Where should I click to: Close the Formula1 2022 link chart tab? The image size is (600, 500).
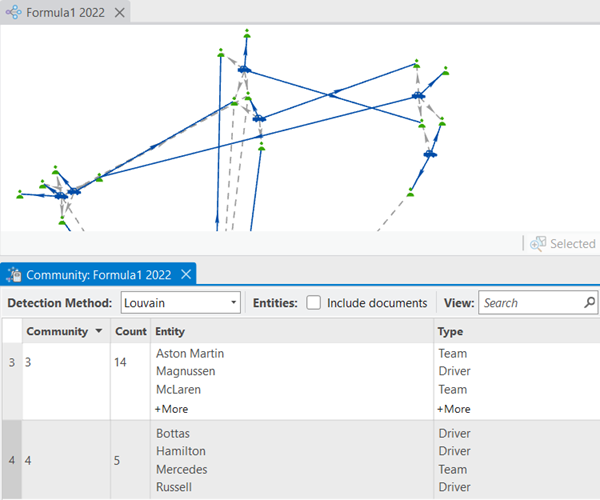pos(119,13)
